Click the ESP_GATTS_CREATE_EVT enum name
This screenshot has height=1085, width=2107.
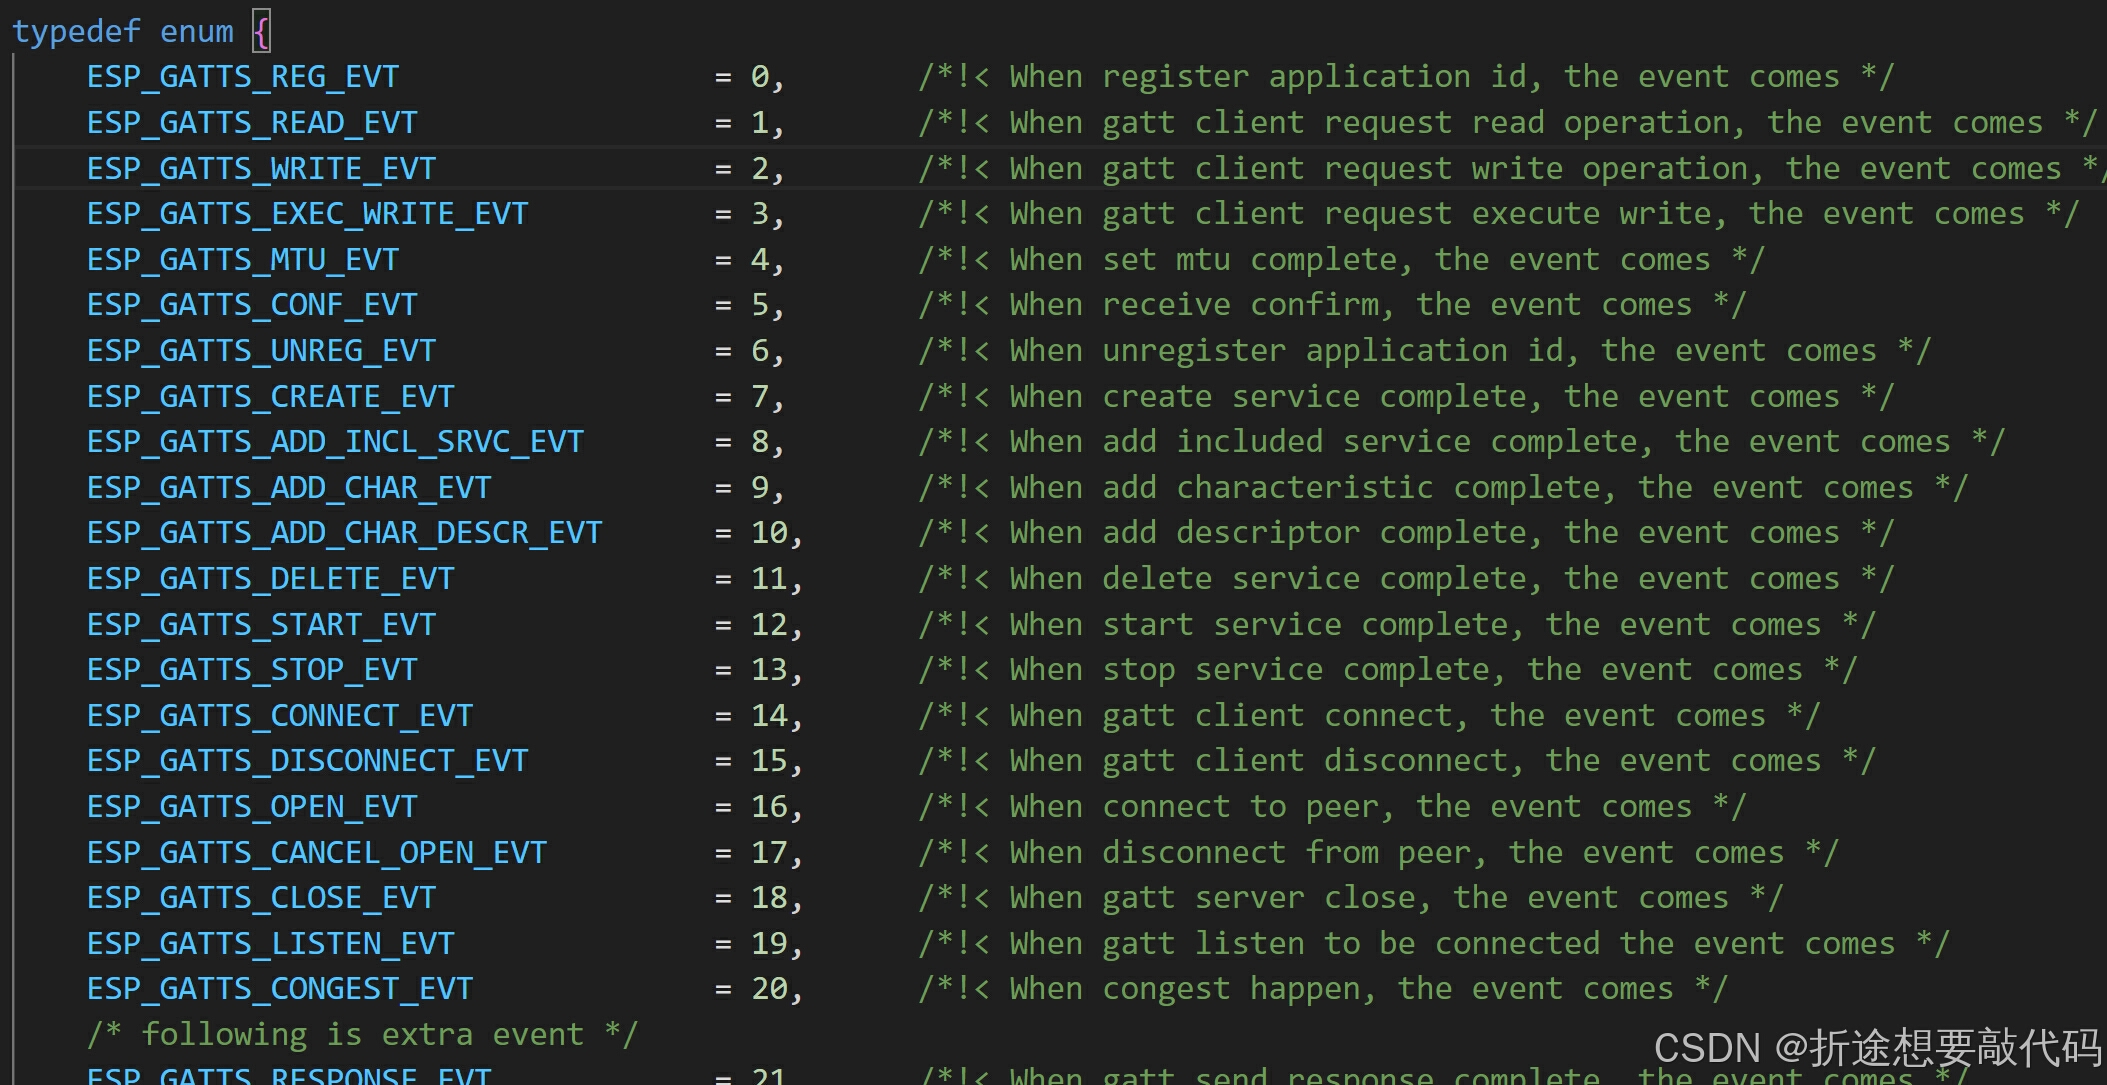coord(270,397)
